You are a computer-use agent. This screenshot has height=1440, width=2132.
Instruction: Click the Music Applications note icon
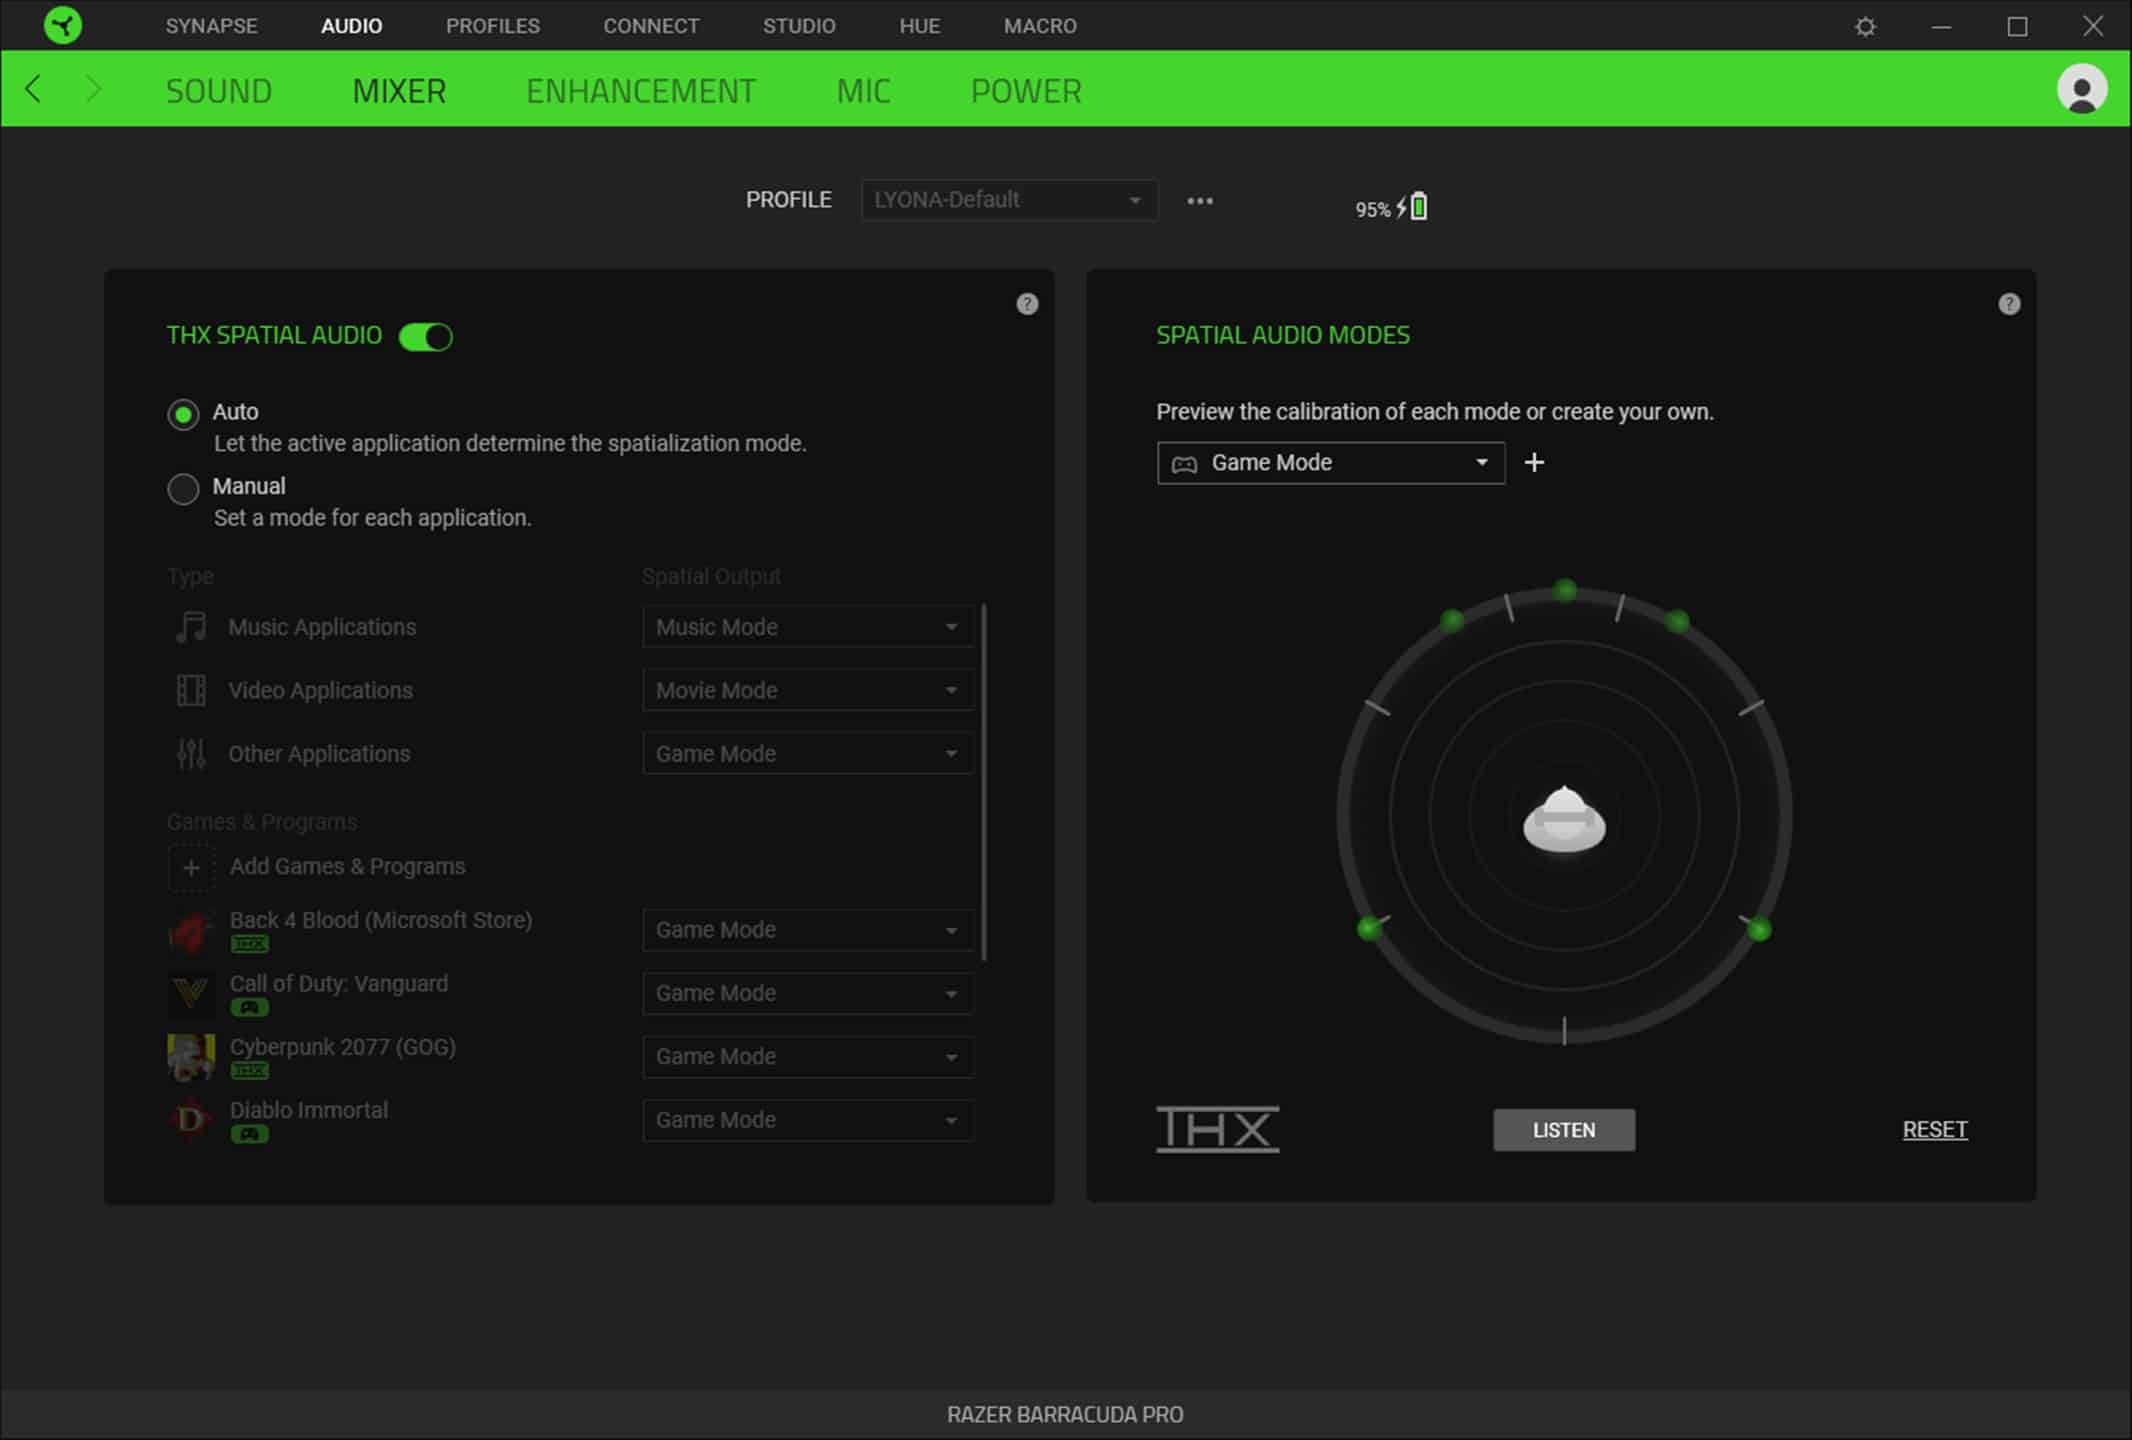[x=191, y=627]
